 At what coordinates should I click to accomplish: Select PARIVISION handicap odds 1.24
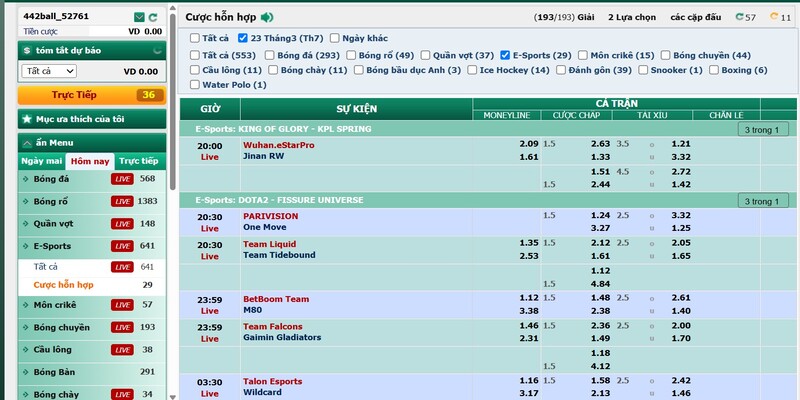pyautogui.click(x=601, y=215)
